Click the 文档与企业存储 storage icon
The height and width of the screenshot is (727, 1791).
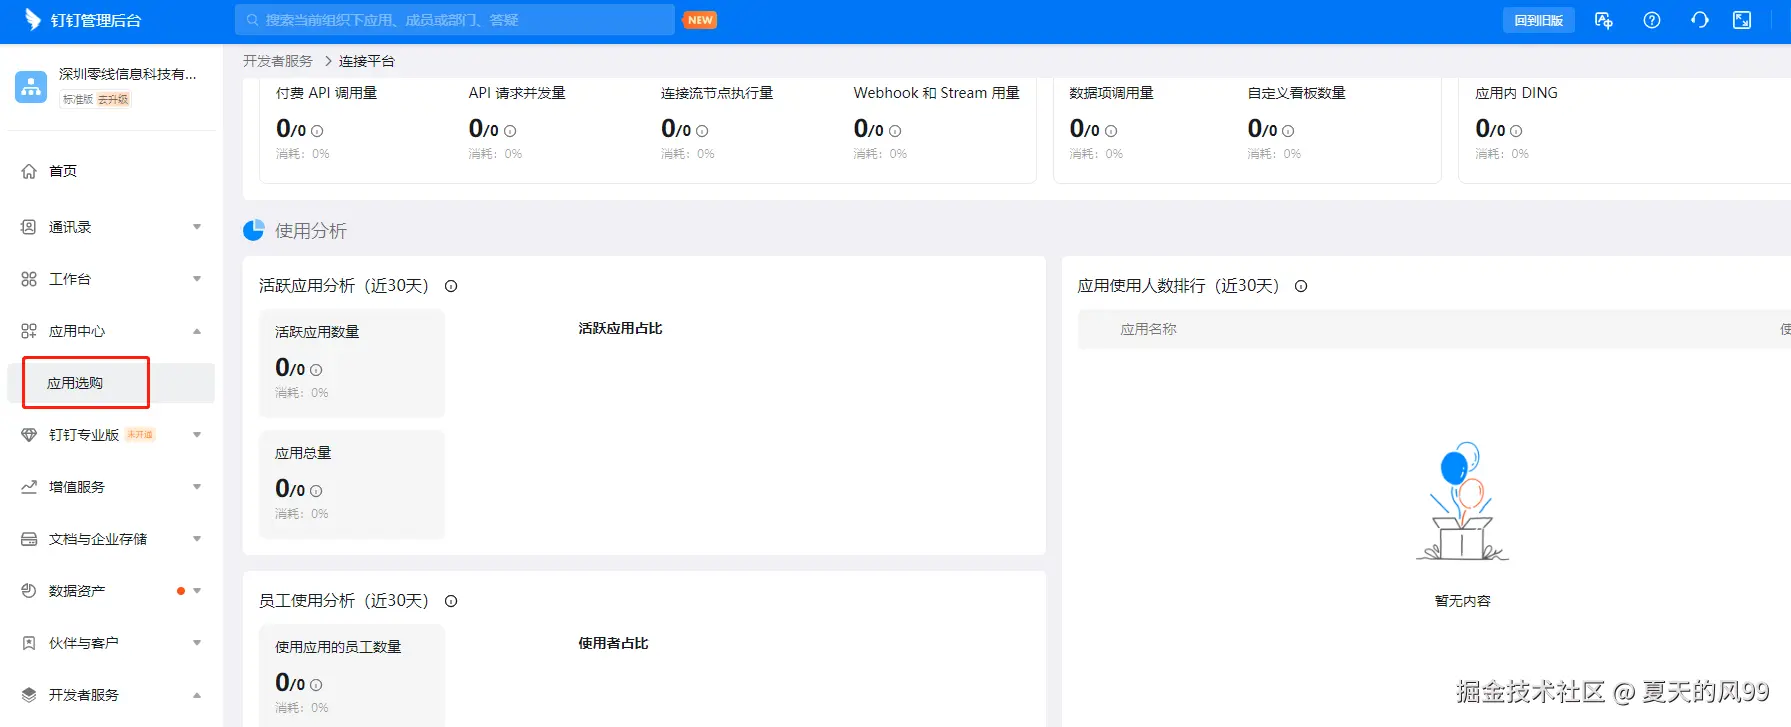[29, 539]
